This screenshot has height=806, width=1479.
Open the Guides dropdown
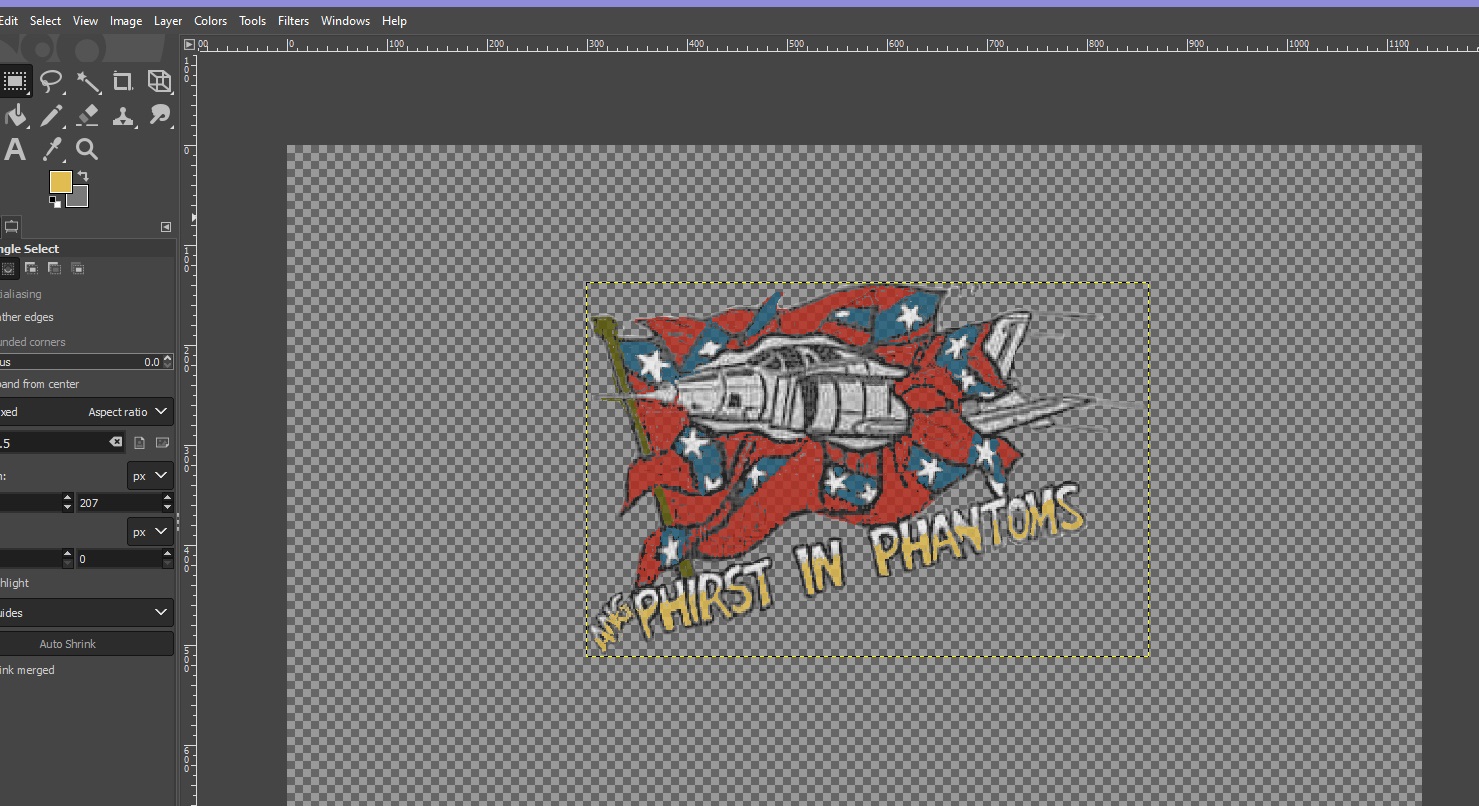86,612
